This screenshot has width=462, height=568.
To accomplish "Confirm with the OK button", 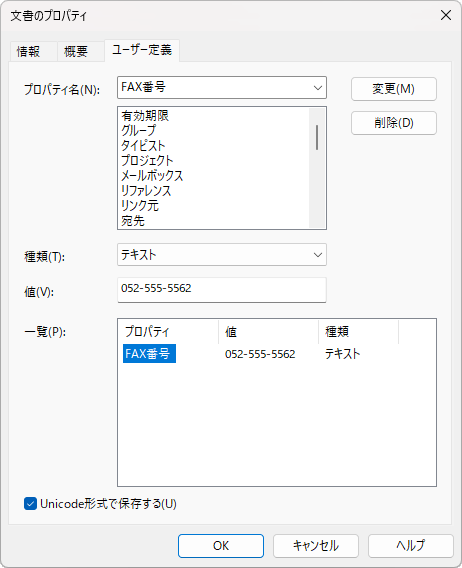I will tap(221, 546).
